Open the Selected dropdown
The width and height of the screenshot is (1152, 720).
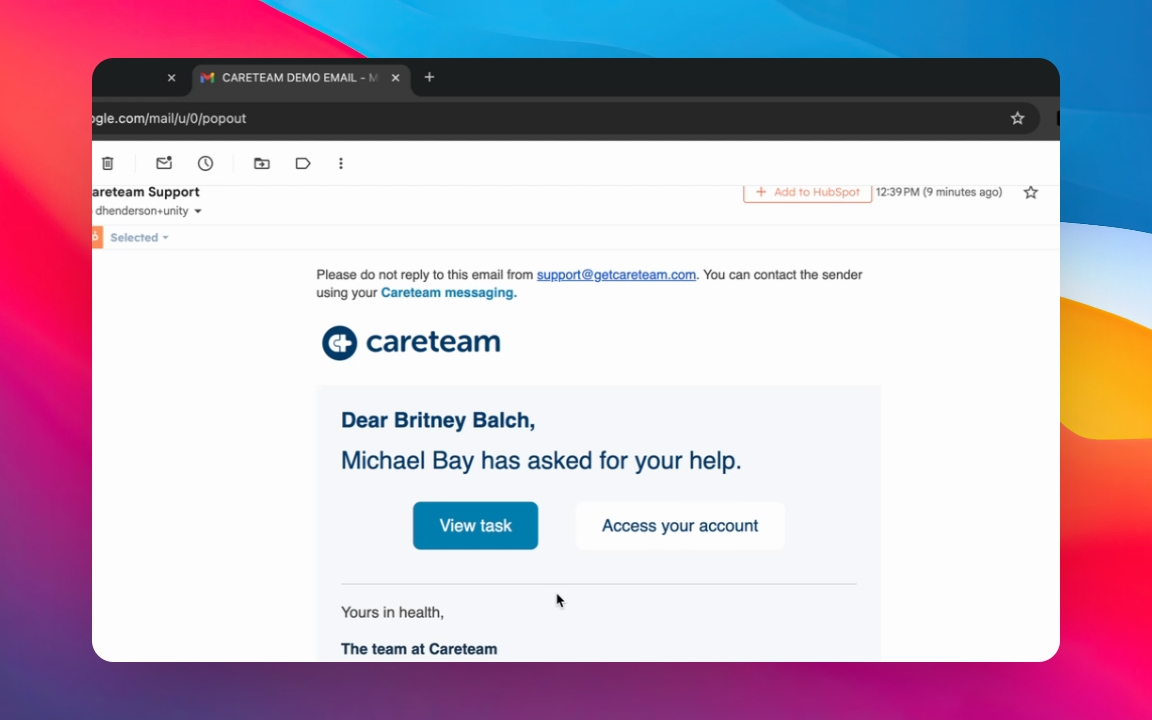(x=139, y=237)
